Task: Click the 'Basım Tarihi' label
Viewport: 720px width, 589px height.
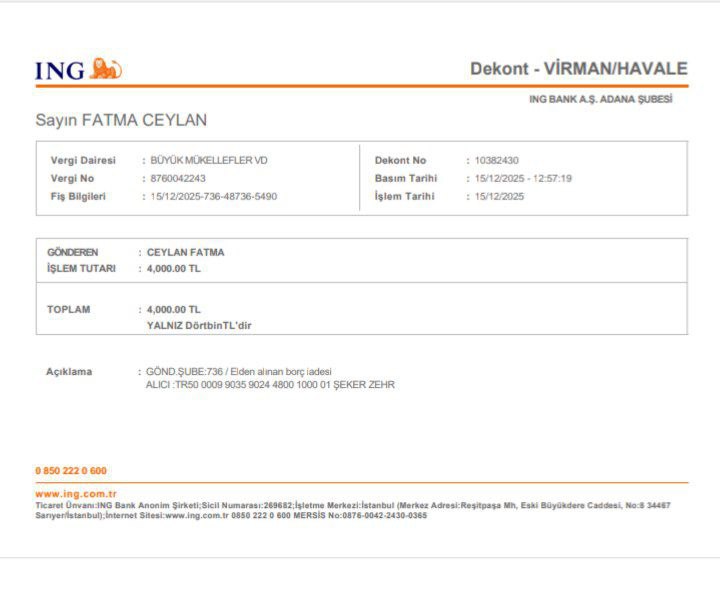Action: coord(406,178)
